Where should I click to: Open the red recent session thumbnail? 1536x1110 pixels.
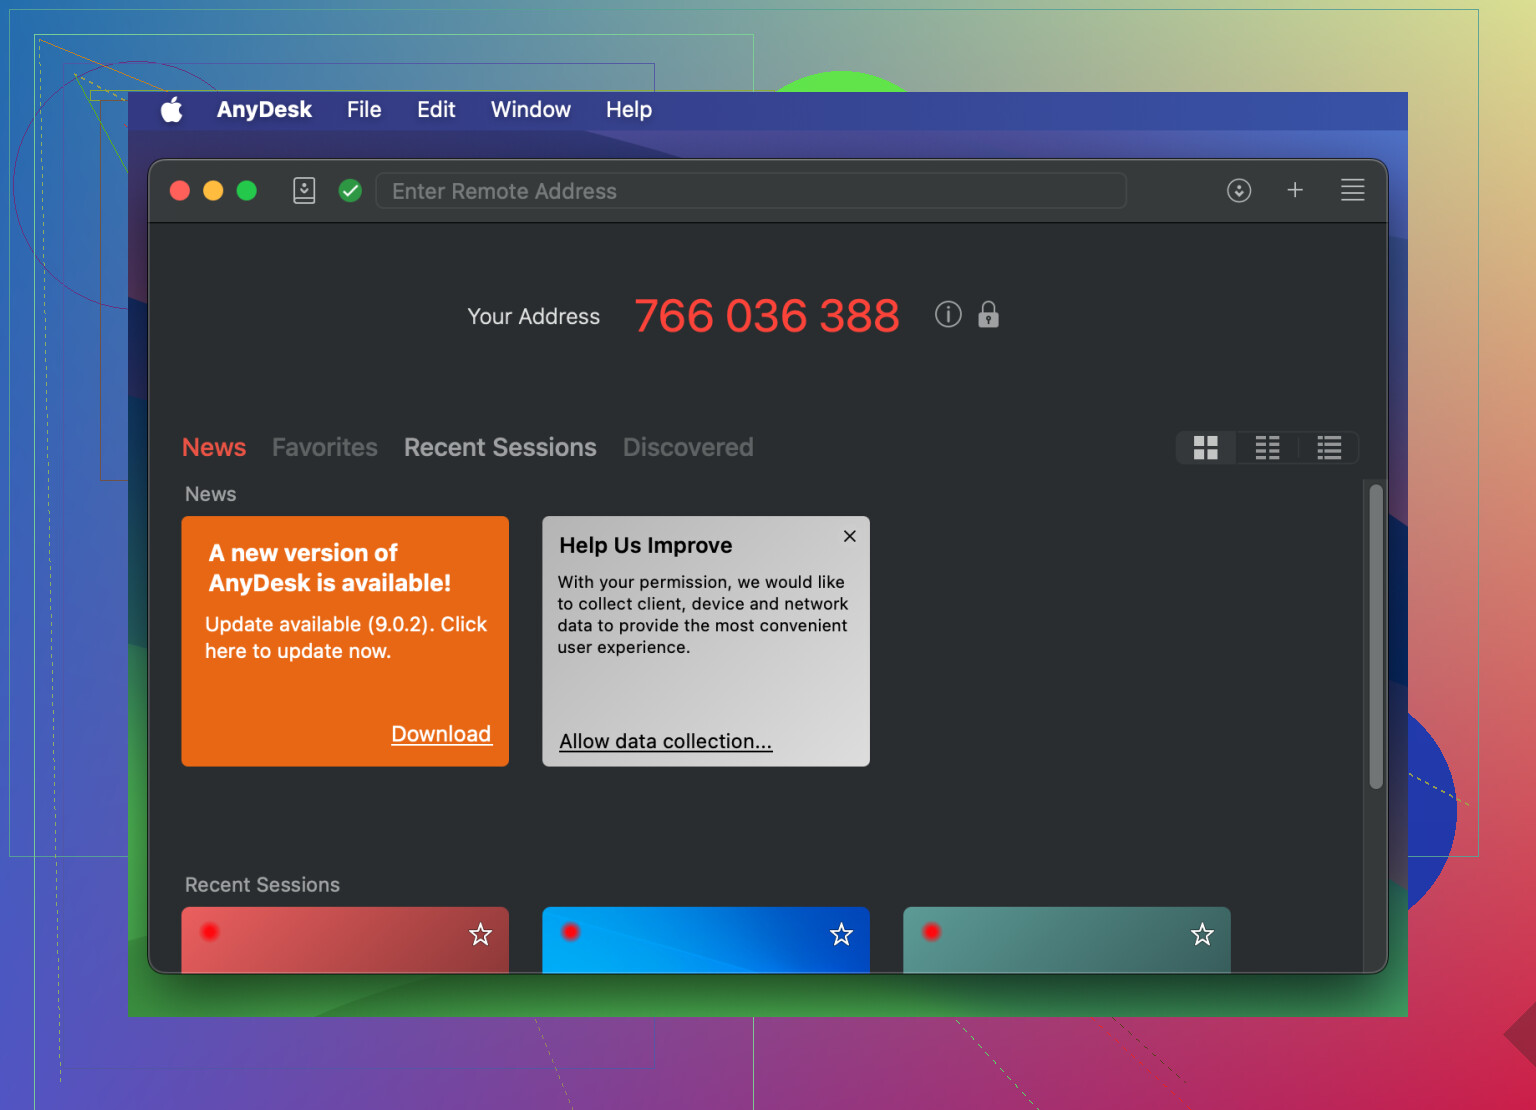[x=345, y=940]
